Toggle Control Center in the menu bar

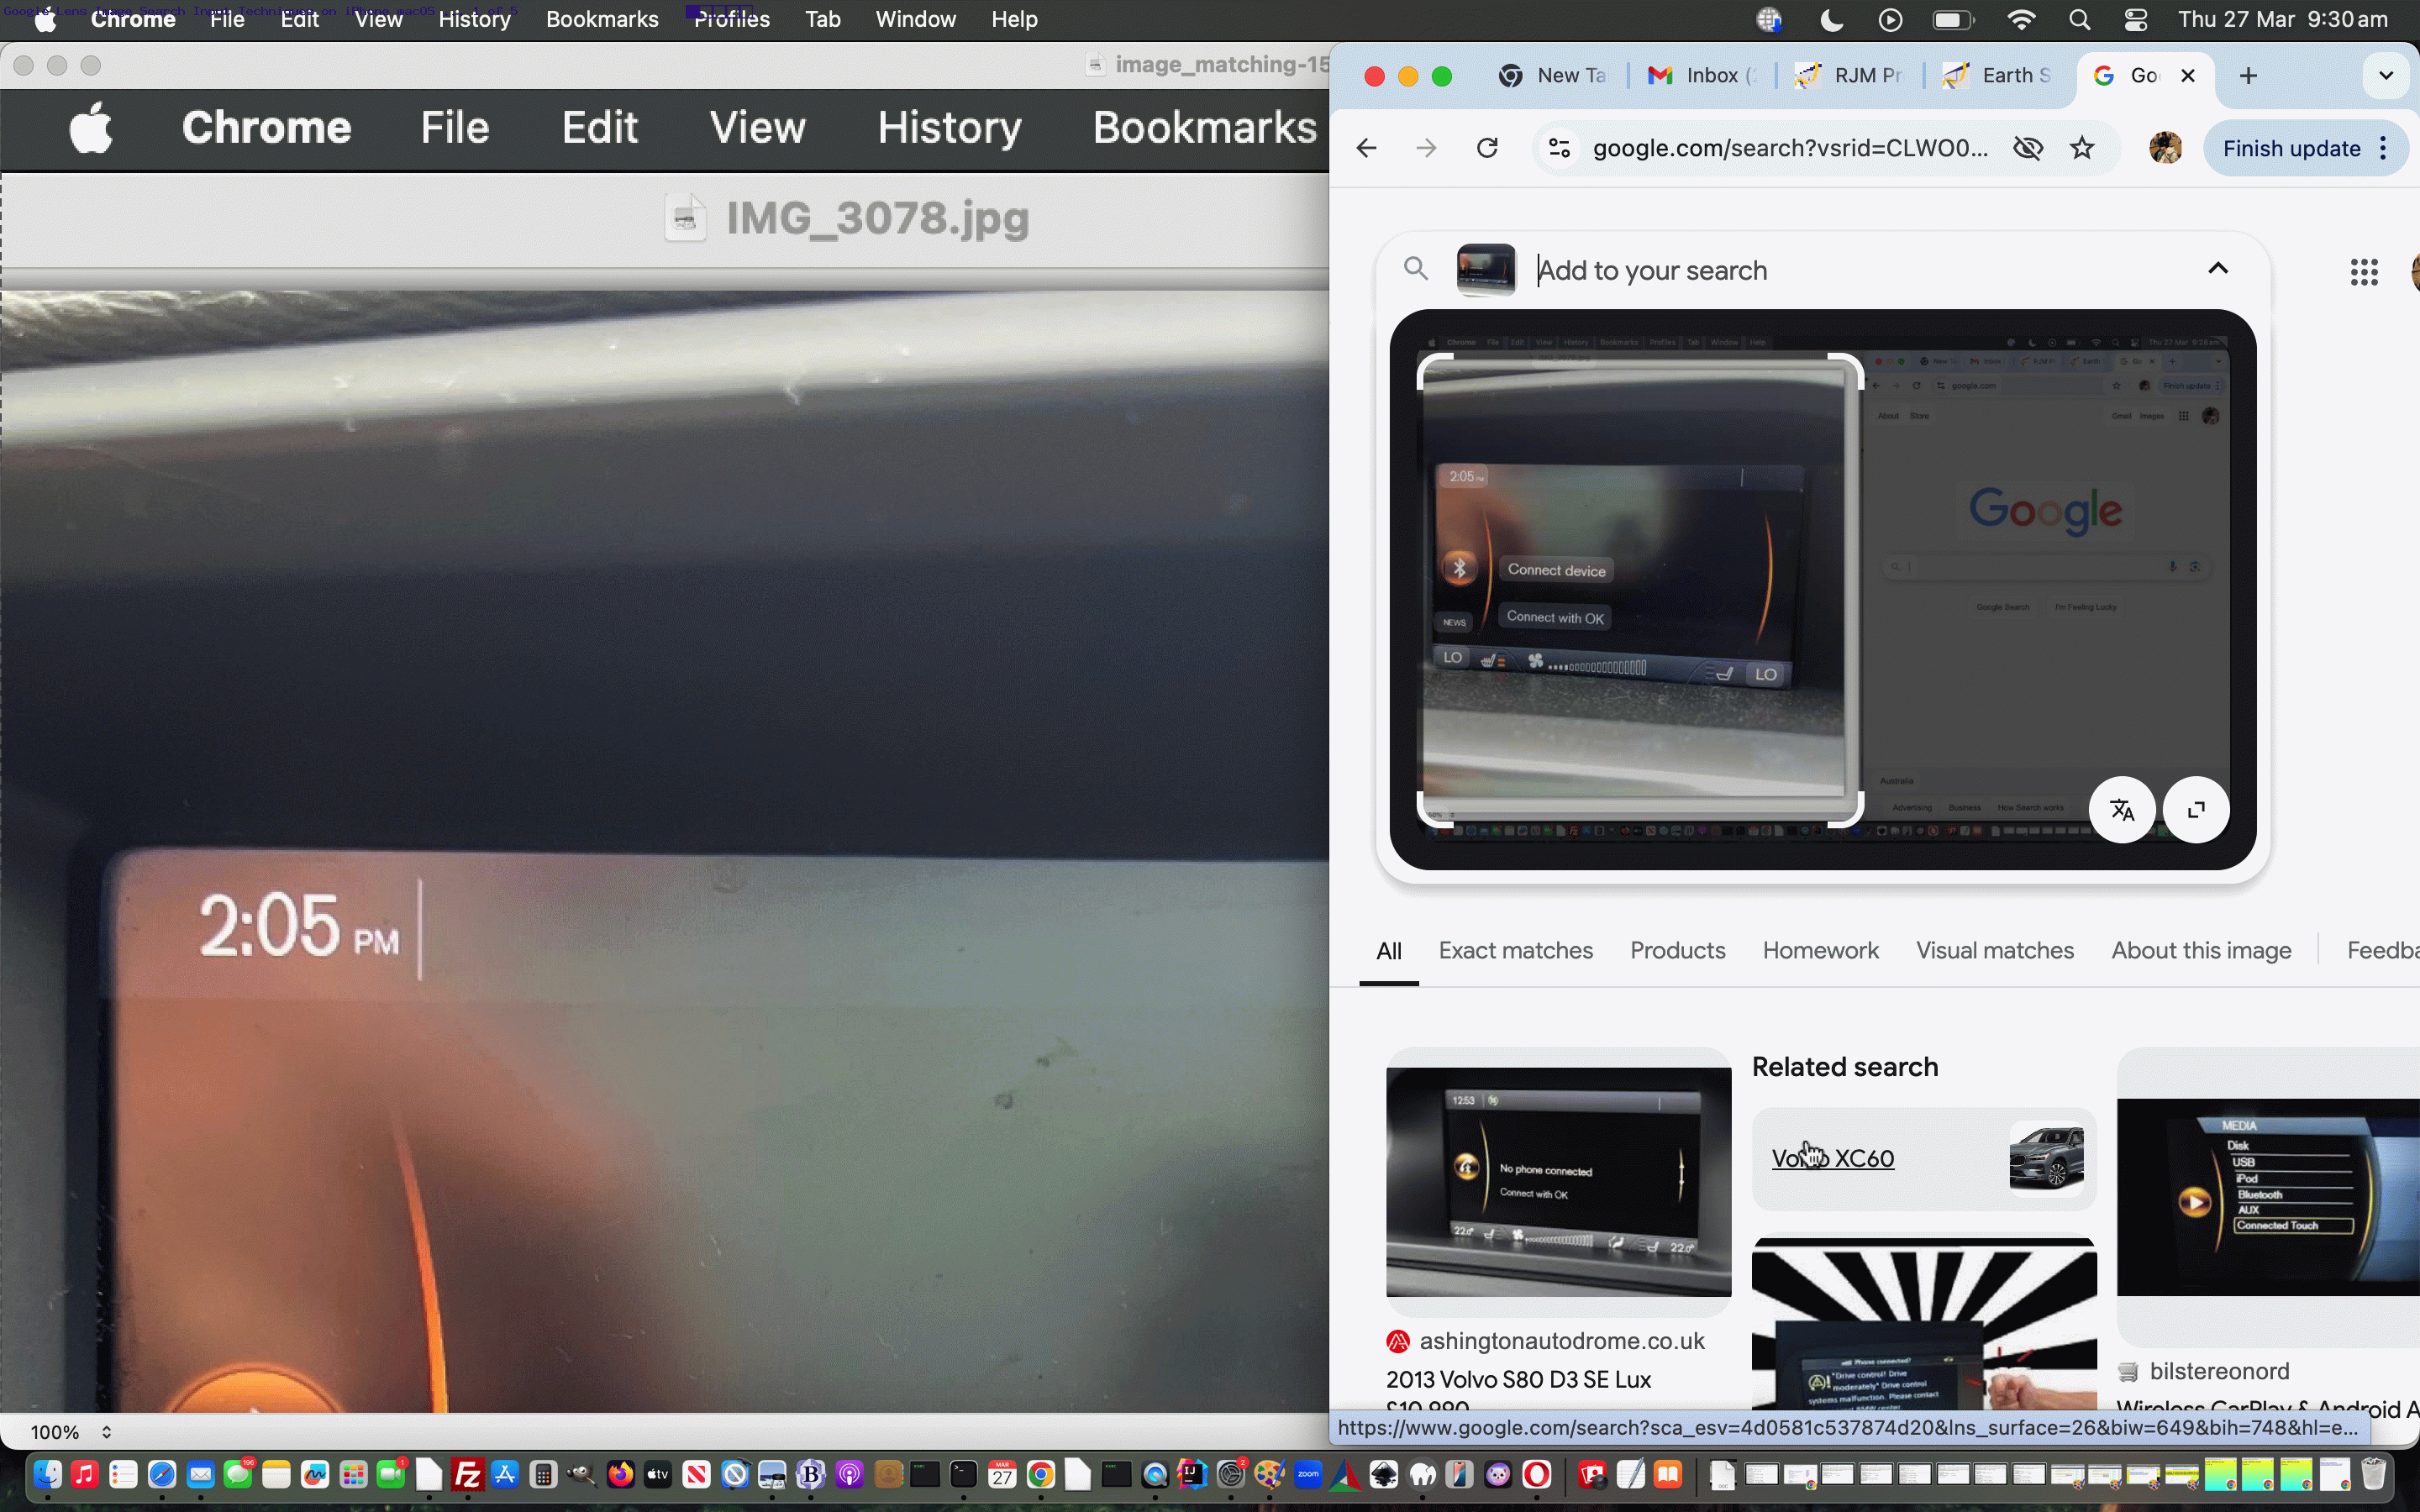click(2135, 20)
